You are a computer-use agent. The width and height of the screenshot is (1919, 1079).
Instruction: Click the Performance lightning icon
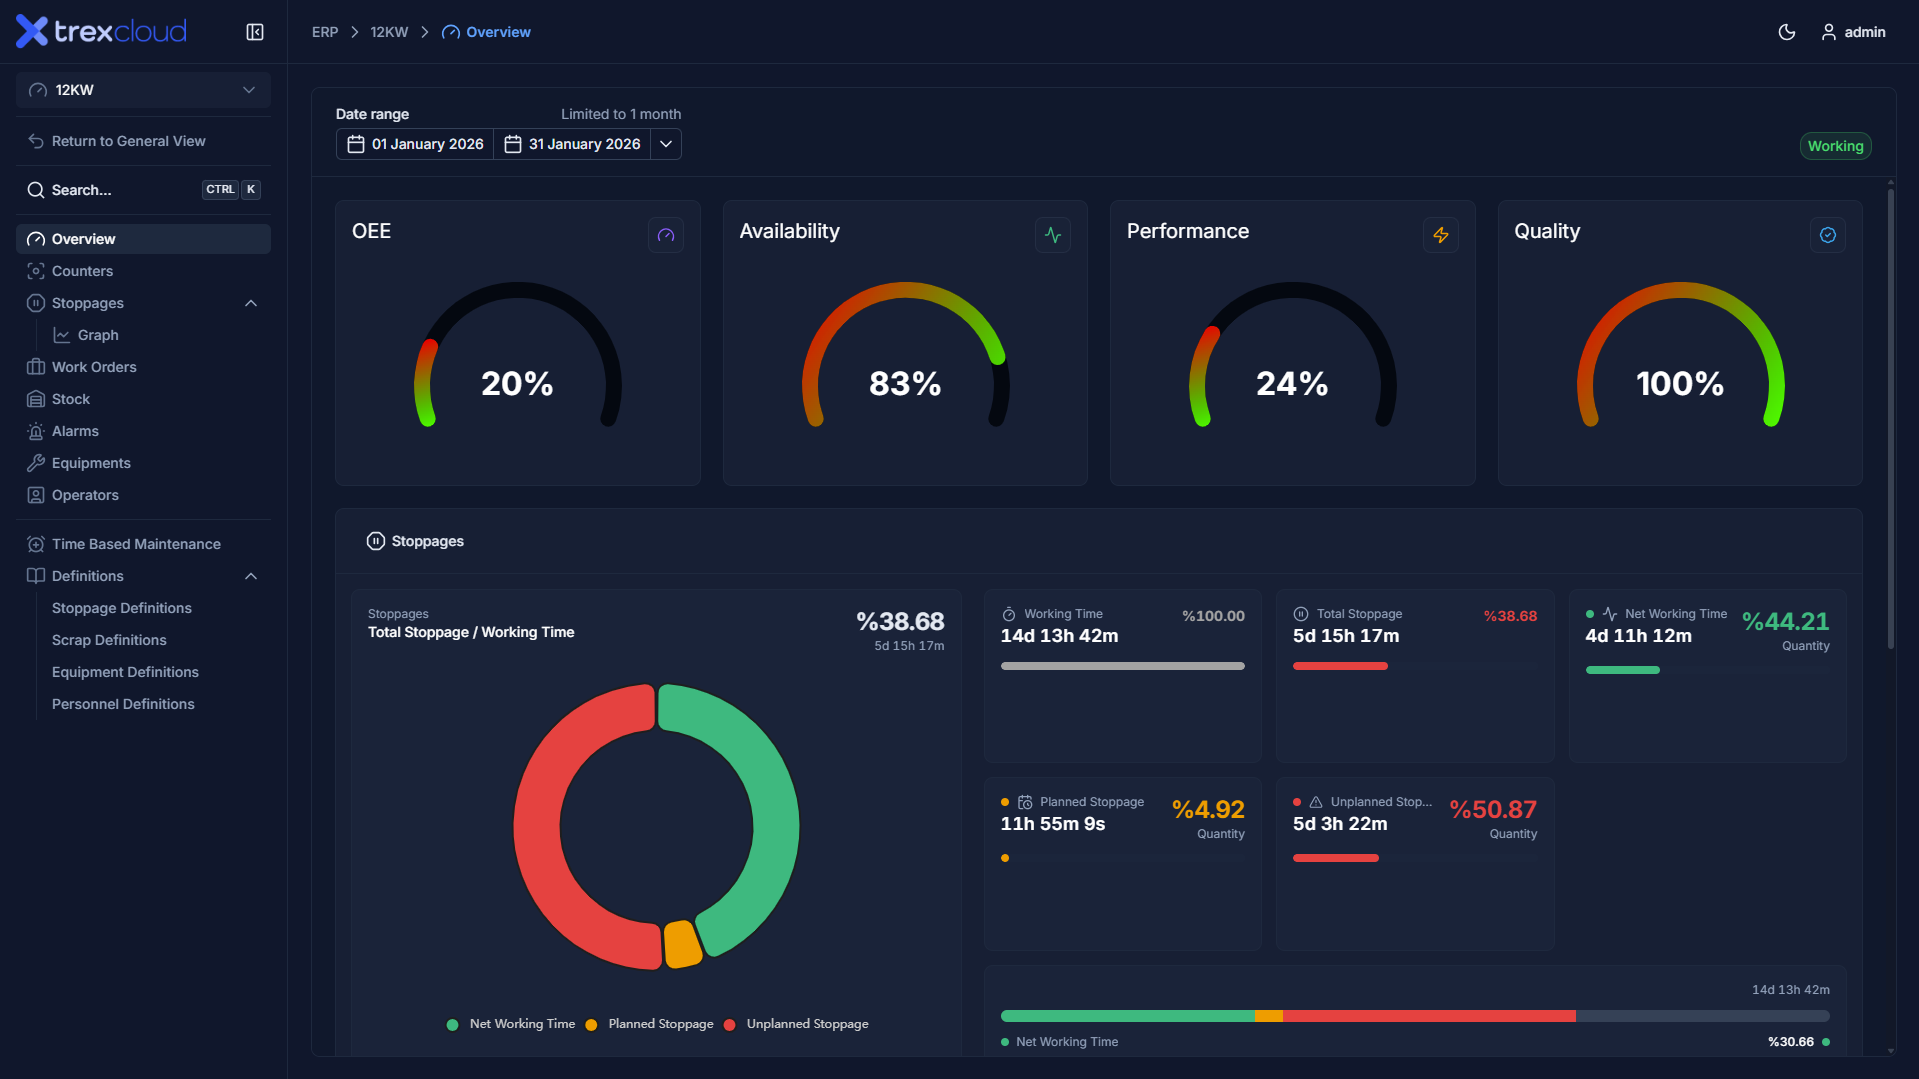point(1441,235)
